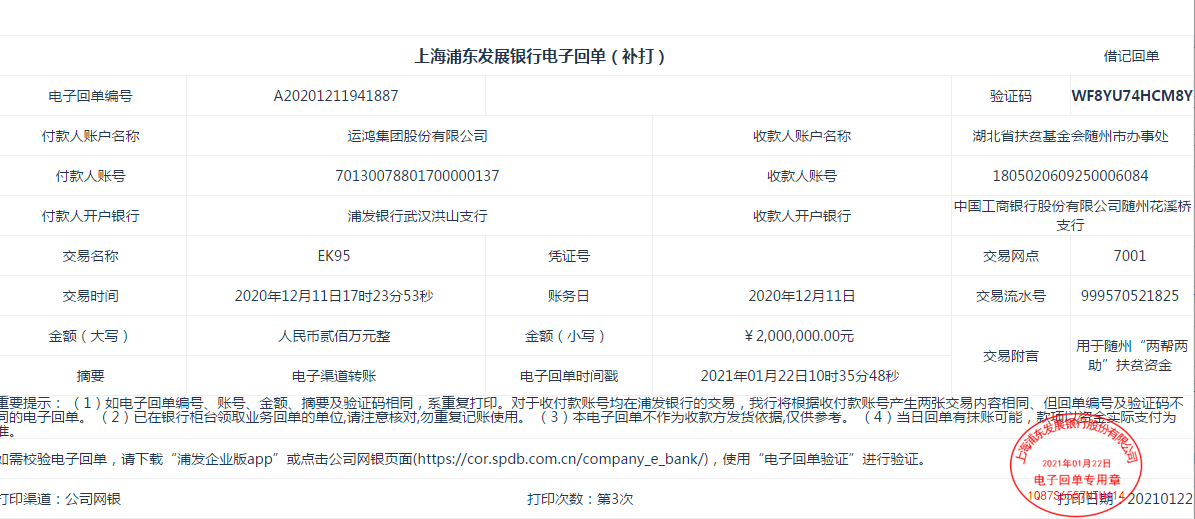This screenshot has width=1195, height=519.
Task: Click payee bank 中国工商银行股份有限公司随州花溪桥支行
Action: pyautogui.click(x=1070, y=216)
